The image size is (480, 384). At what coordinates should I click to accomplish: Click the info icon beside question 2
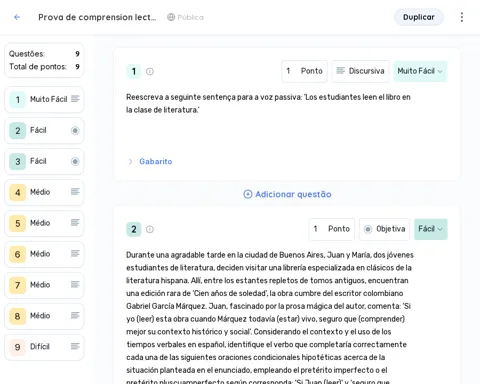pyautogui.click(x=150, y=229)
